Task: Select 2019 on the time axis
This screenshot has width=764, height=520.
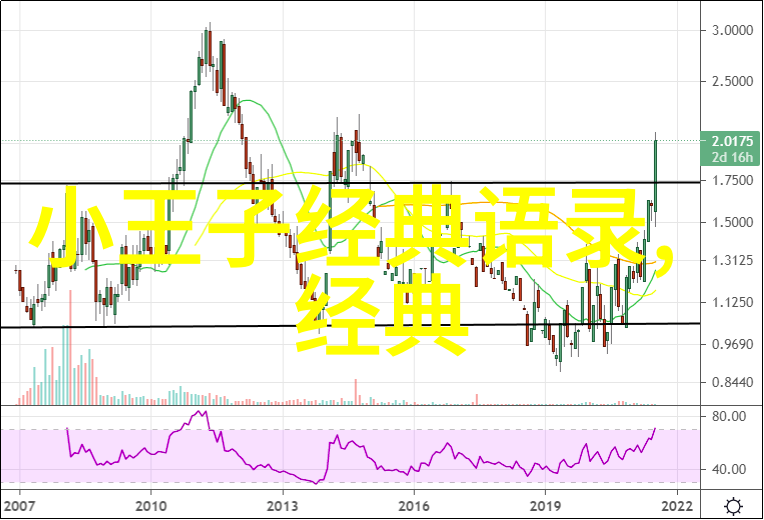Action: [545, 506]
